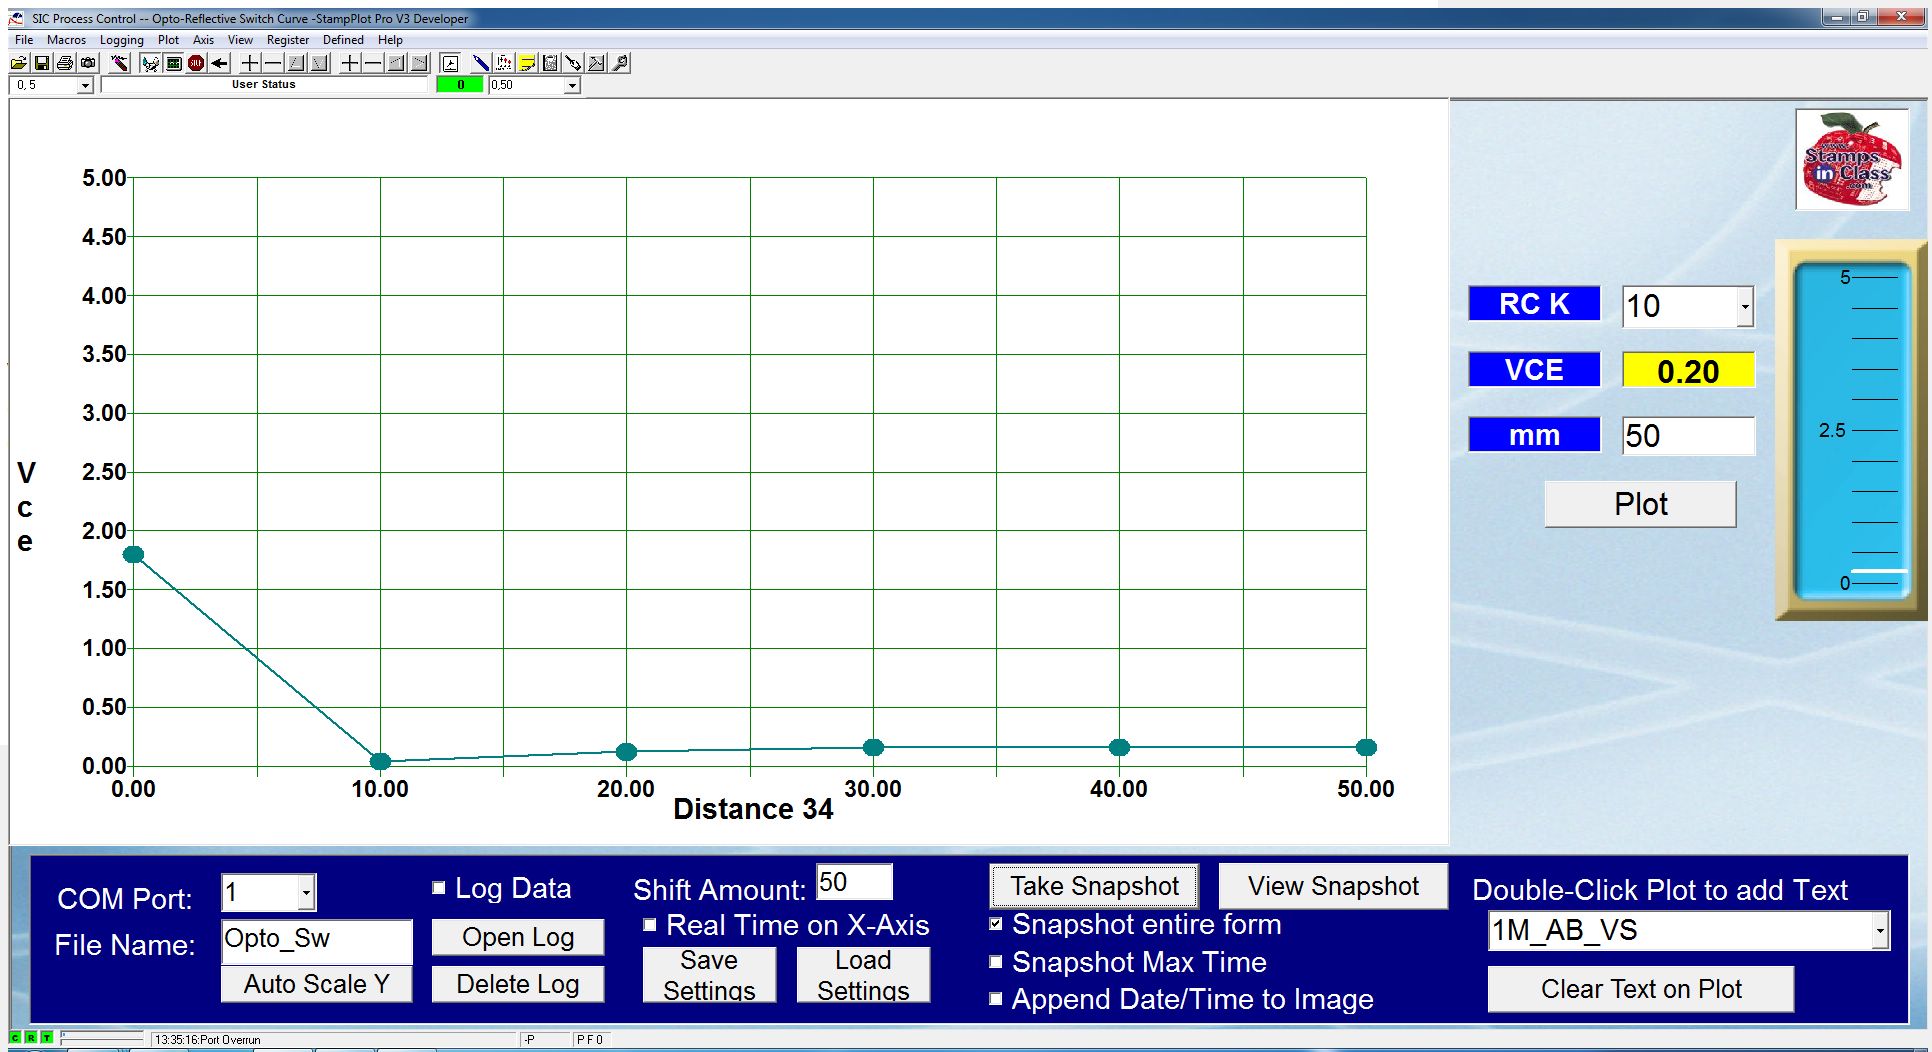Expand the 1M_AB_VS text style dropdown
This screenshot has height=1052, width=1932.
click(1880, 931)
